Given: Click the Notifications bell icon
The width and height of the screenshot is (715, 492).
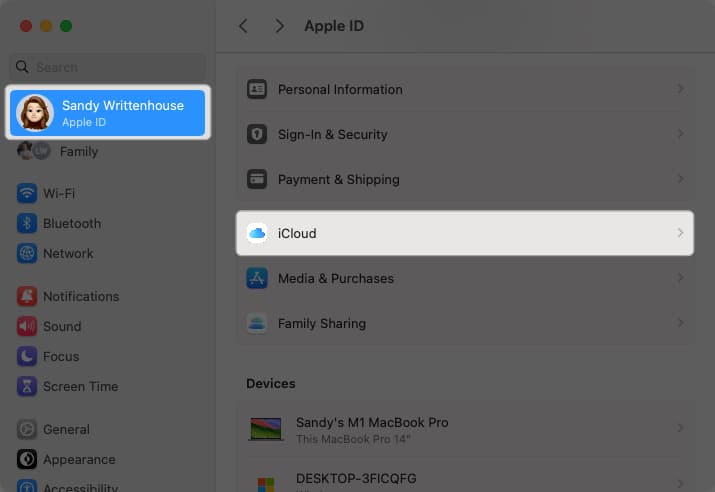Looking at the screenshot, I should coord(27,297).
